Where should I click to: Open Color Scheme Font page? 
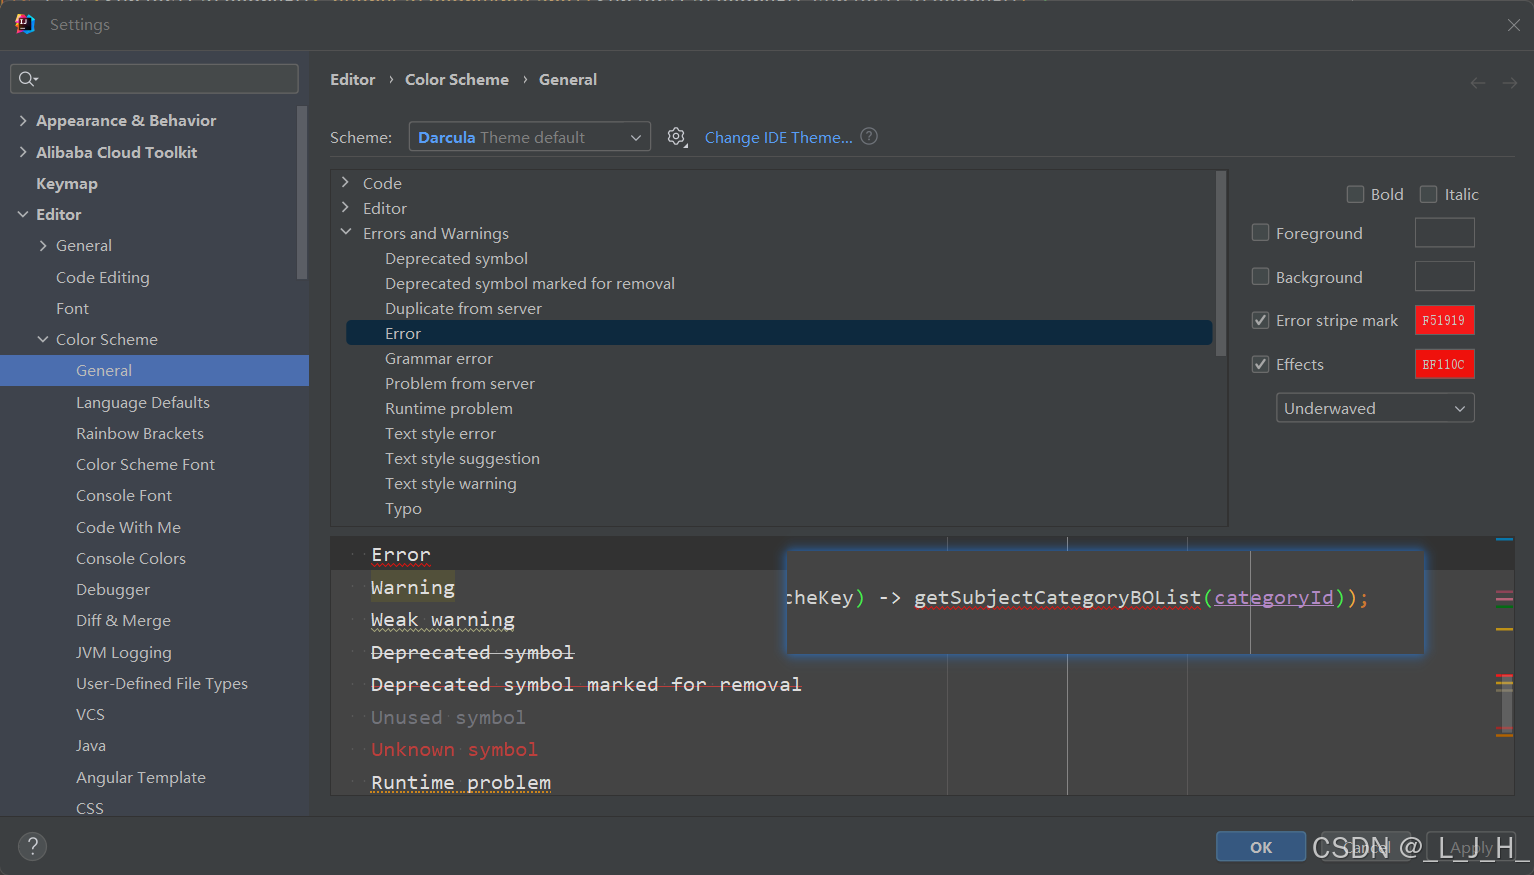(x=145, y=464)
